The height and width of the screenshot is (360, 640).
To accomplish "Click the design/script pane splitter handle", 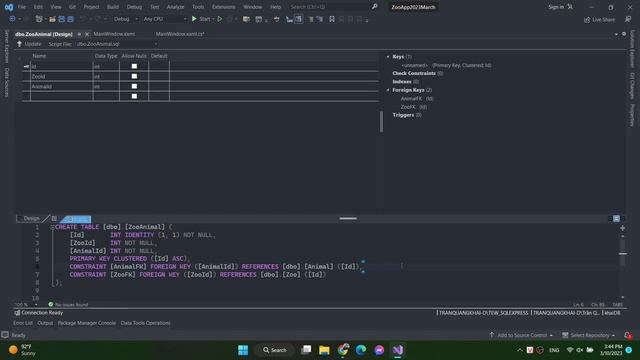I will click(x=348, y=218).
